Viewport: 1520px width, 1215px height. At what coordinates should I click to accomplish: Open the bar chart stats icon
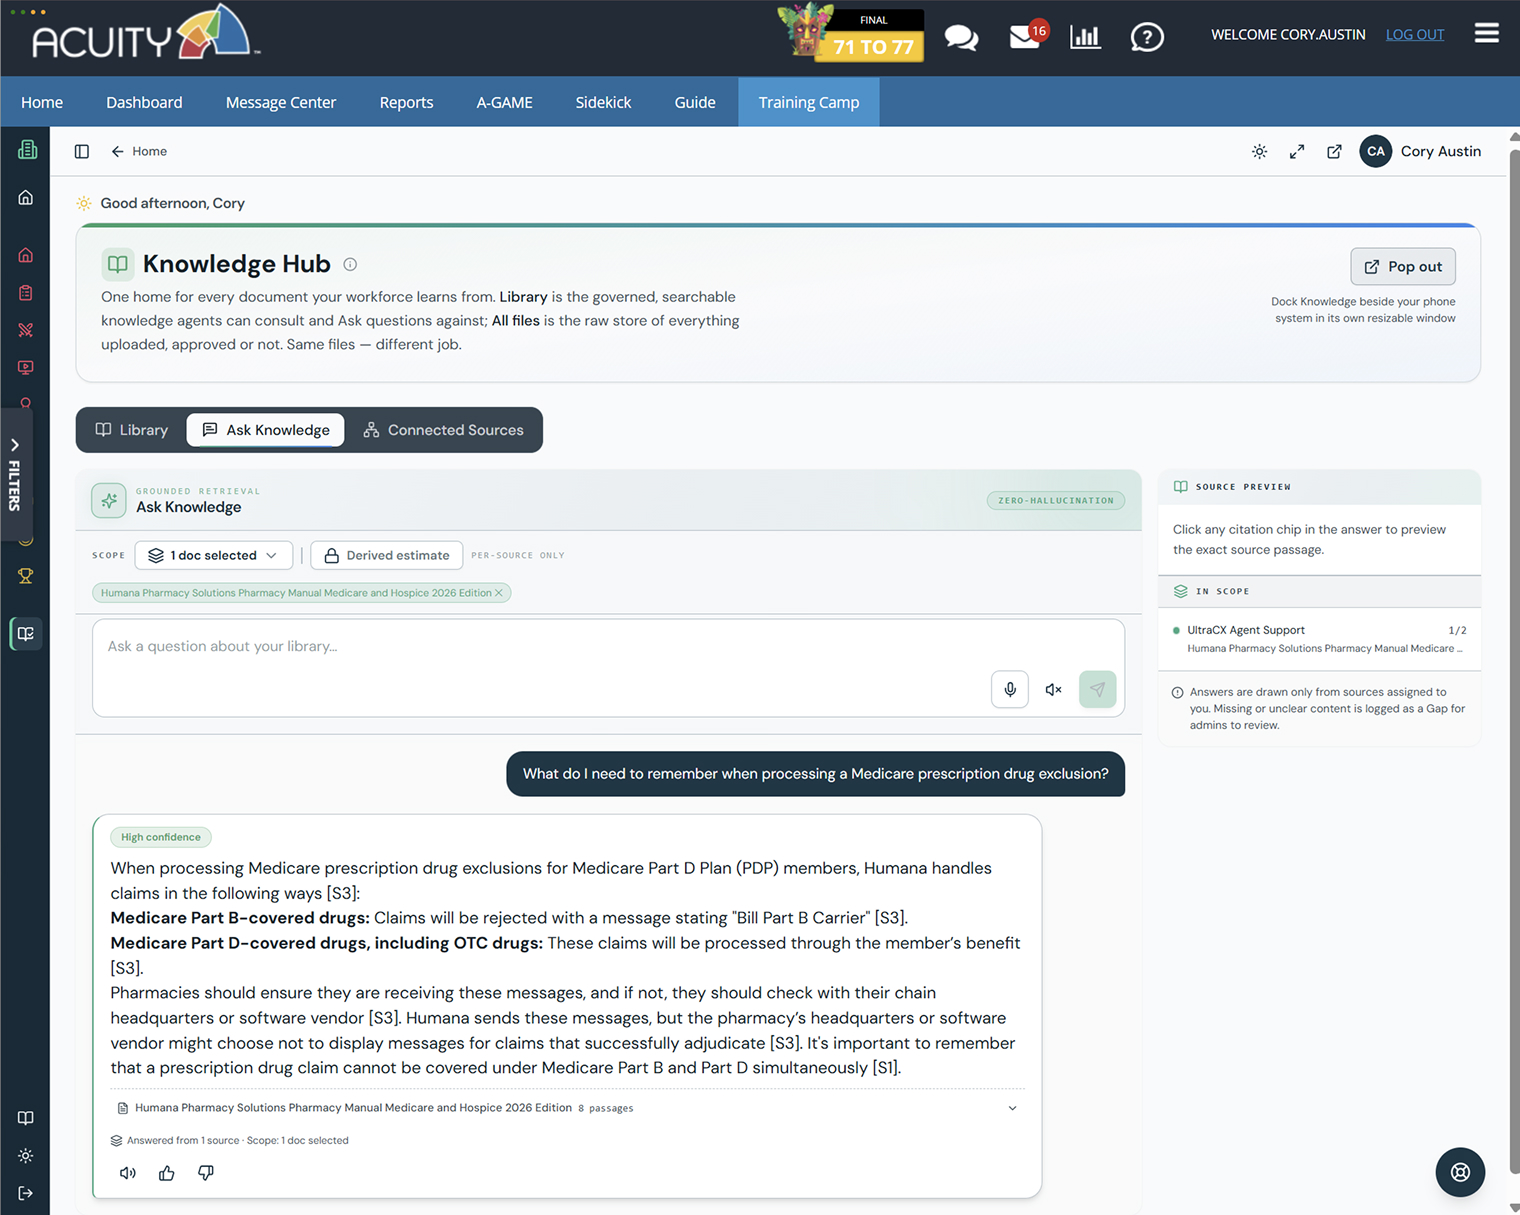point(1085,37)
